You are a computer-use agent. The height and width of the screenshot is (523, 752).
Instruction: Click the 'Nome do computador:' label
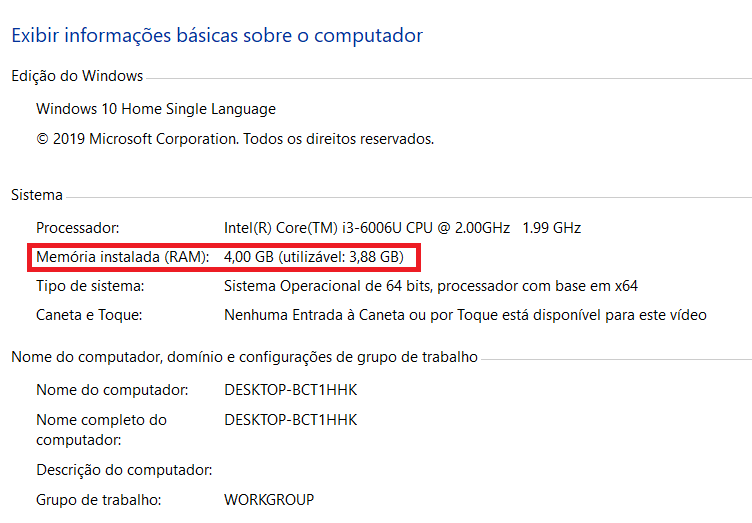pos(112,390)
